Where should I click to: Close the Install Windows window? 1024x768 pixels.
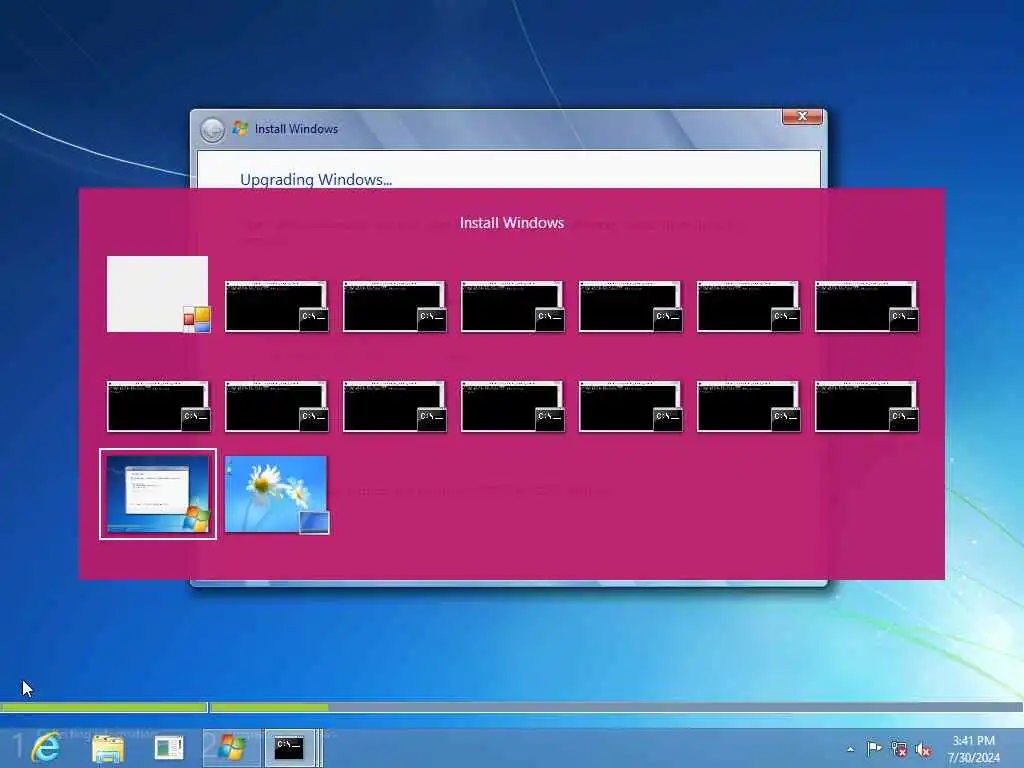(x=802, y=116)
